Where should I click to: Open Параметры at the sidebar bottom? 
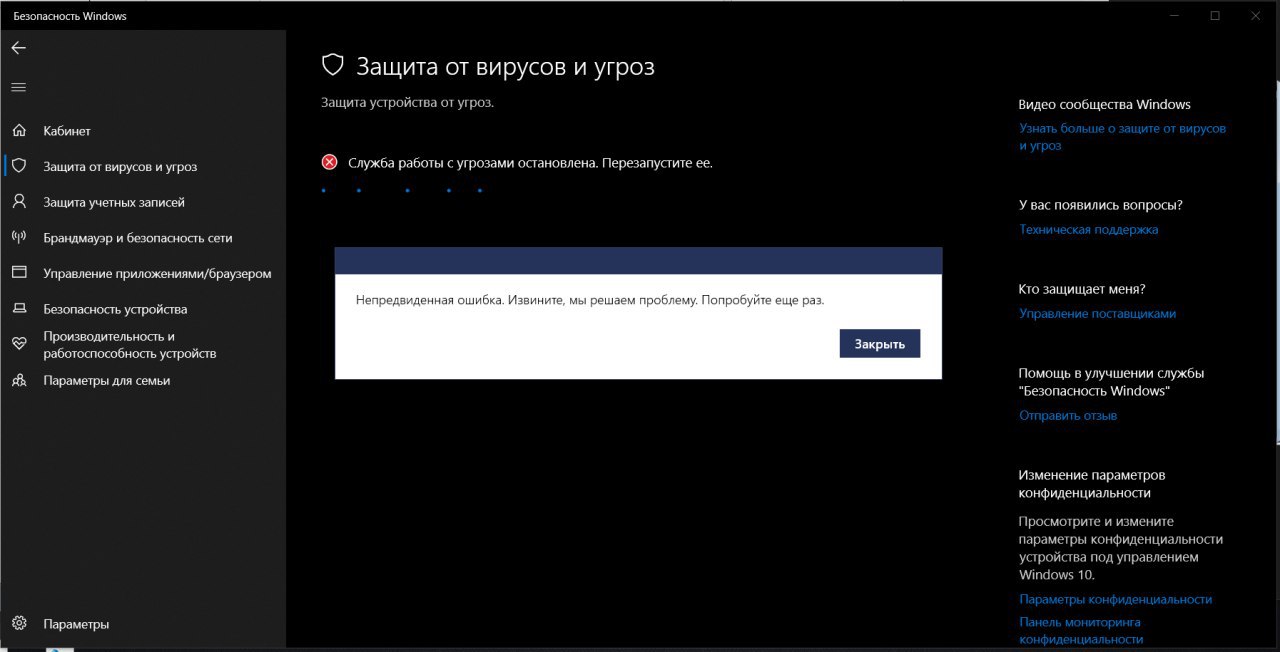click(x=76, y=624)
